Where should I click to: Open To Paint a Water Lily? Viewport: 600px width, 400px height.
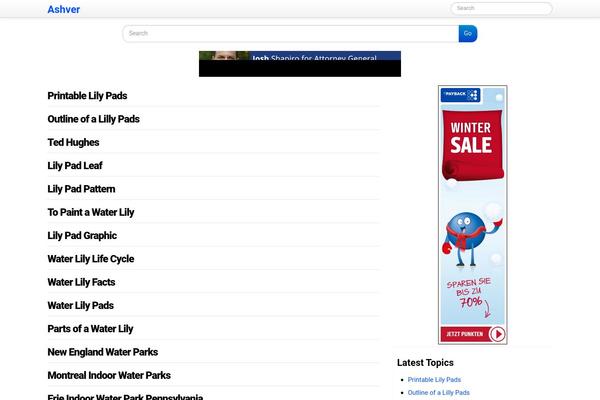(91, 212)
